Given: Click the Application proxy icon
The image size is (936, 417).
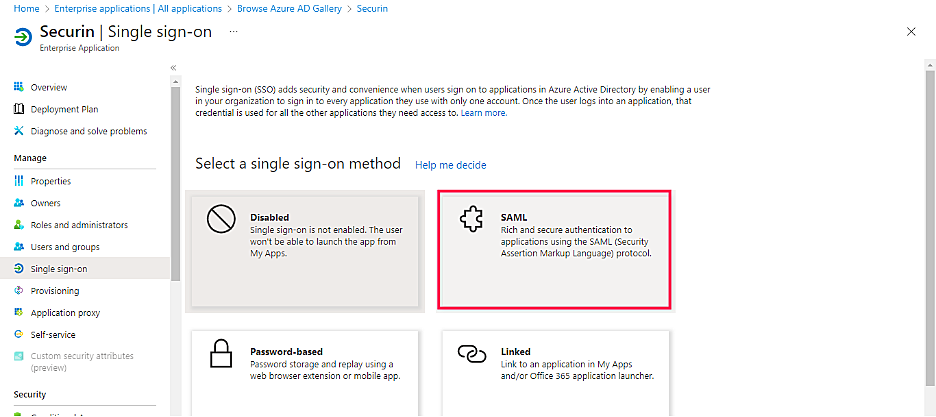Looking at the screenshot, I should point(19,313).
